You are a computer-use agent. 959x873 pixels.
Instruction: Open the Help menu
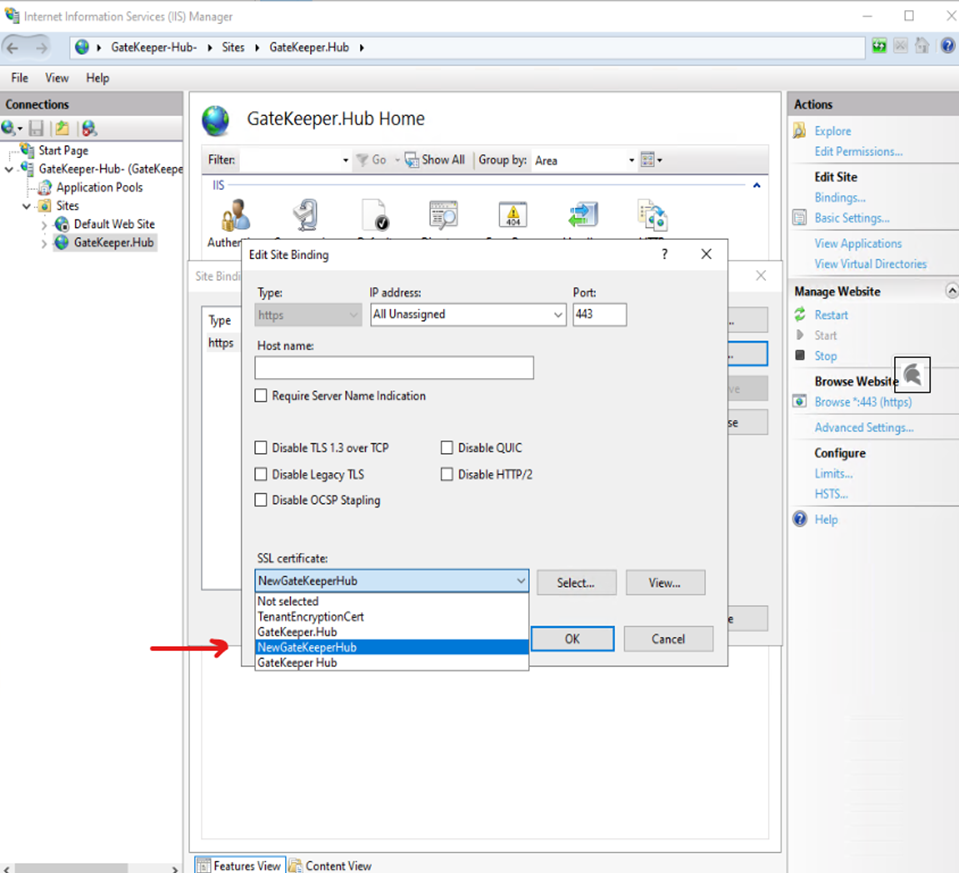97,78
